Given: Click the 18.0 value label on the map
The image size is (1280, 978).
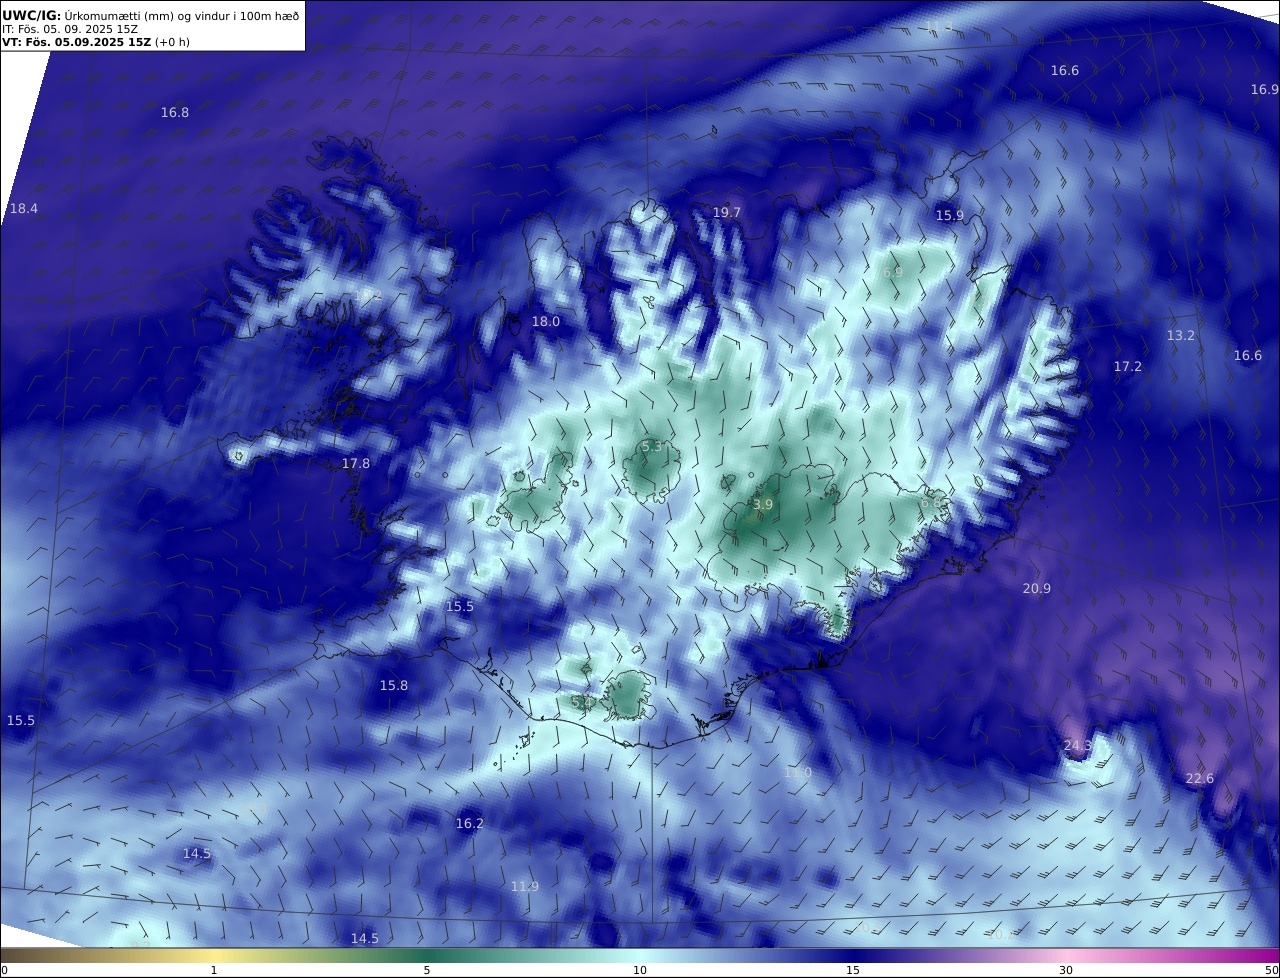Looking at the screenshot, I should [546, 322].
